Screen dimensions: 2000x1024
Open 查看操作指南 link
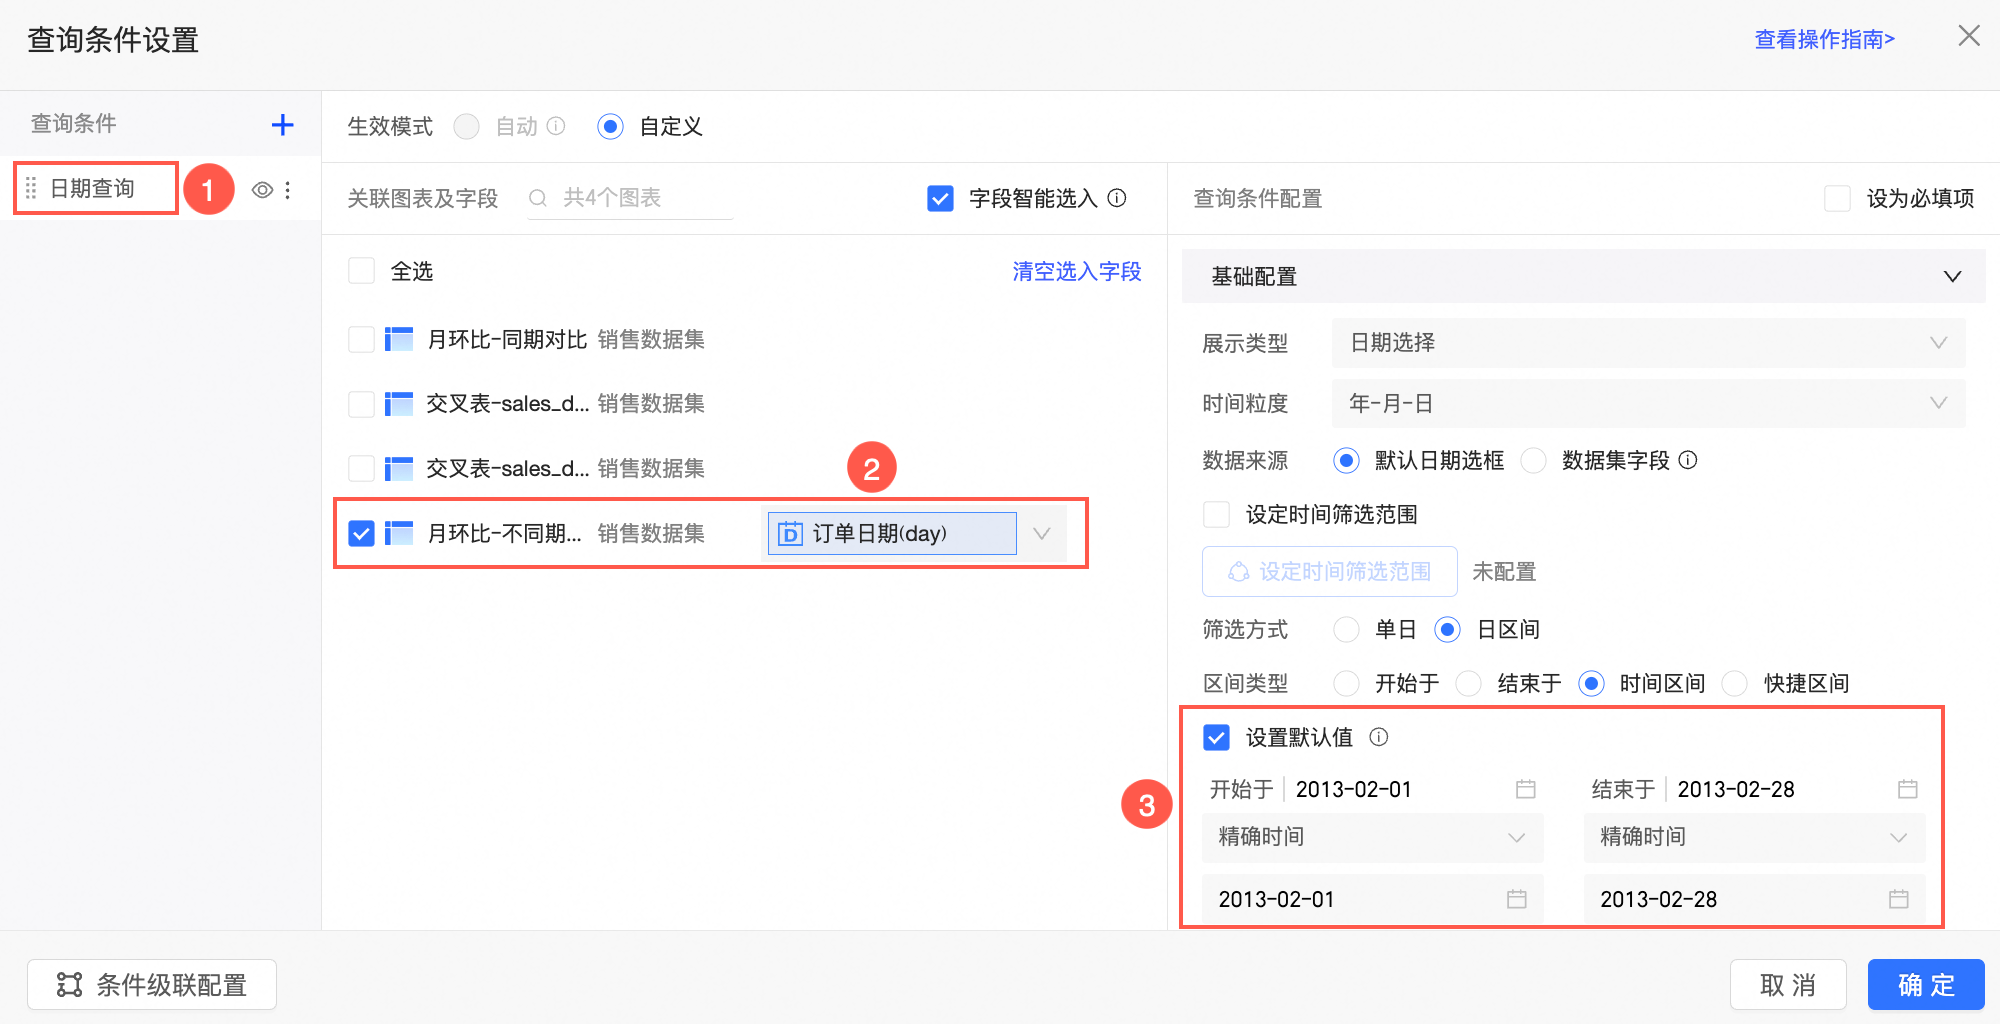[1825, 39]
